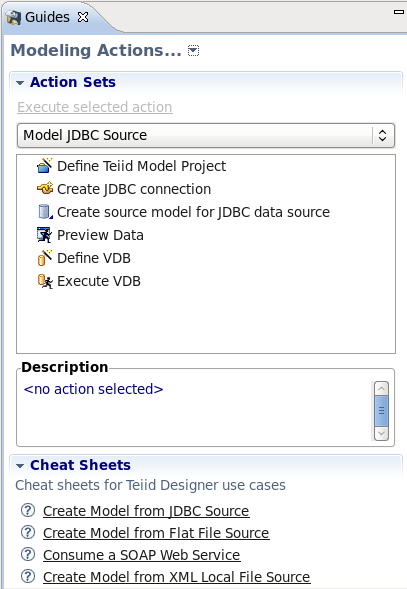Open Create Model from Flat File Source cheat sheet
Screen dimensions: 407x589
click(156, 533)
